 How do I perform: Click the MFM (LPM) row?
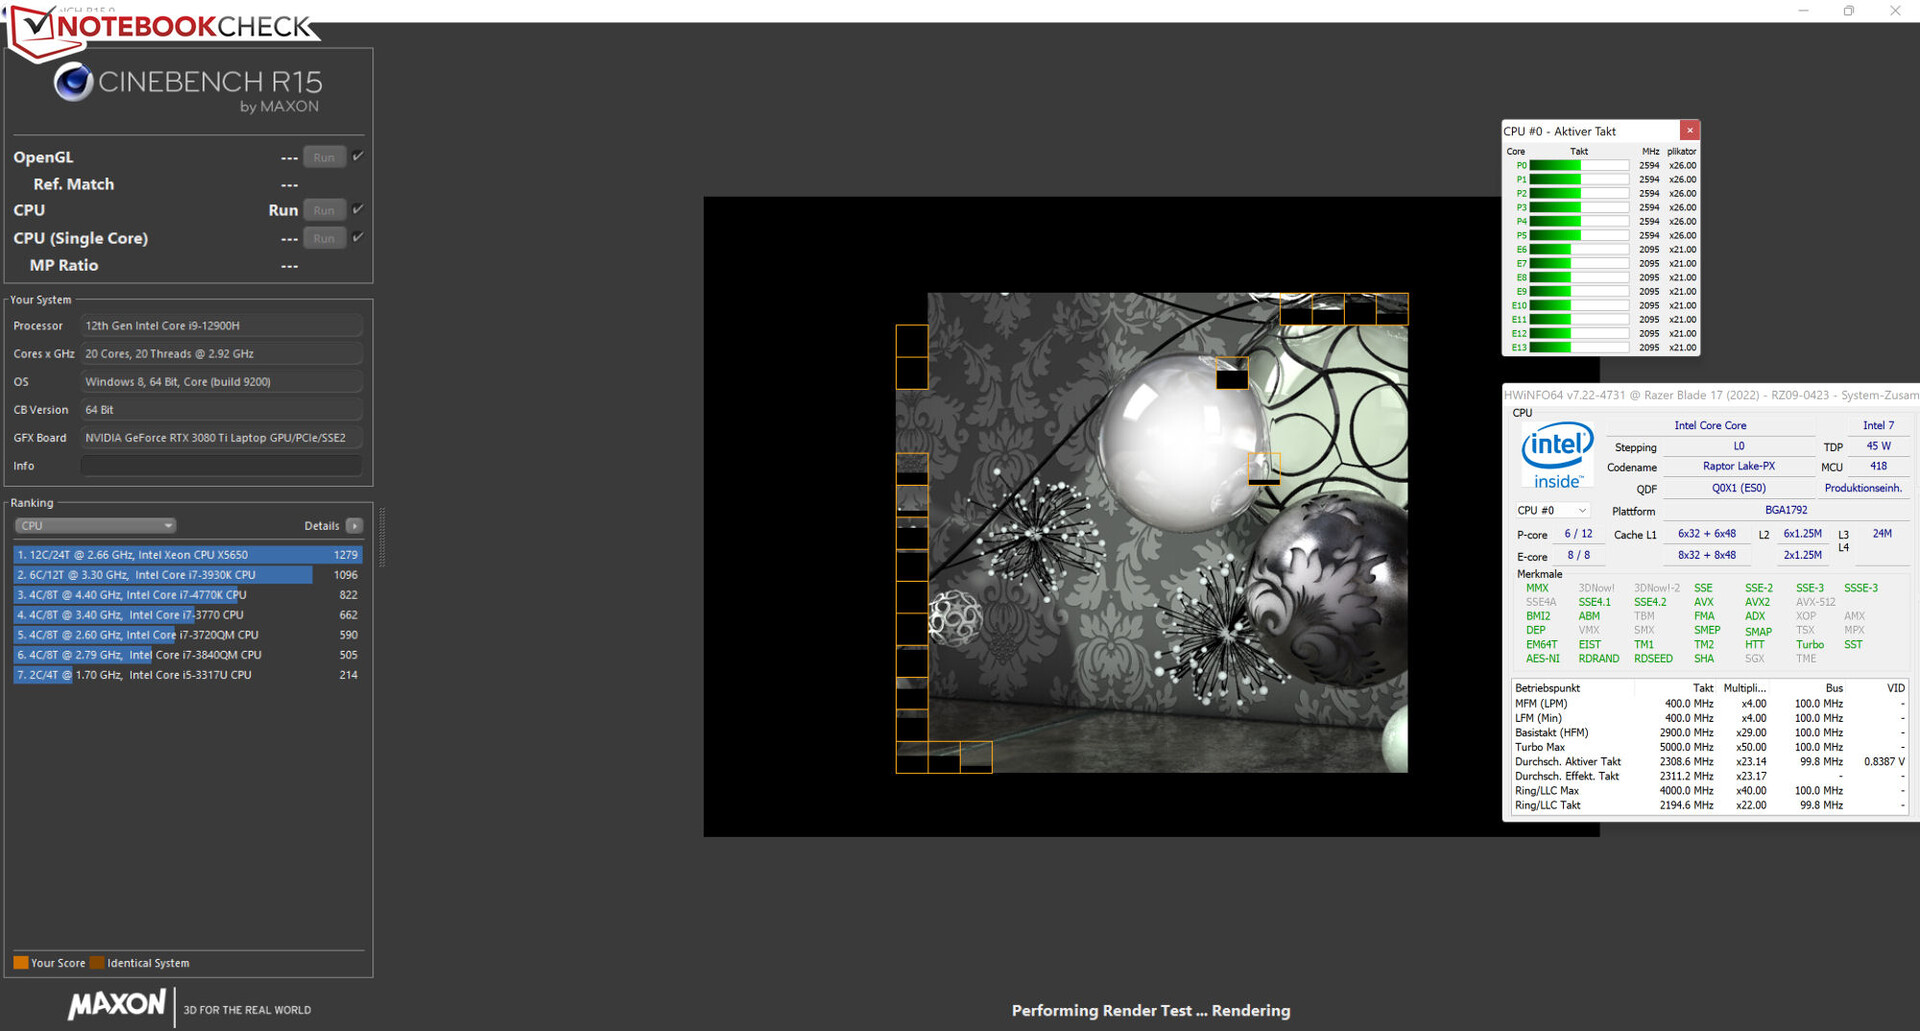tap(1709, 704)
